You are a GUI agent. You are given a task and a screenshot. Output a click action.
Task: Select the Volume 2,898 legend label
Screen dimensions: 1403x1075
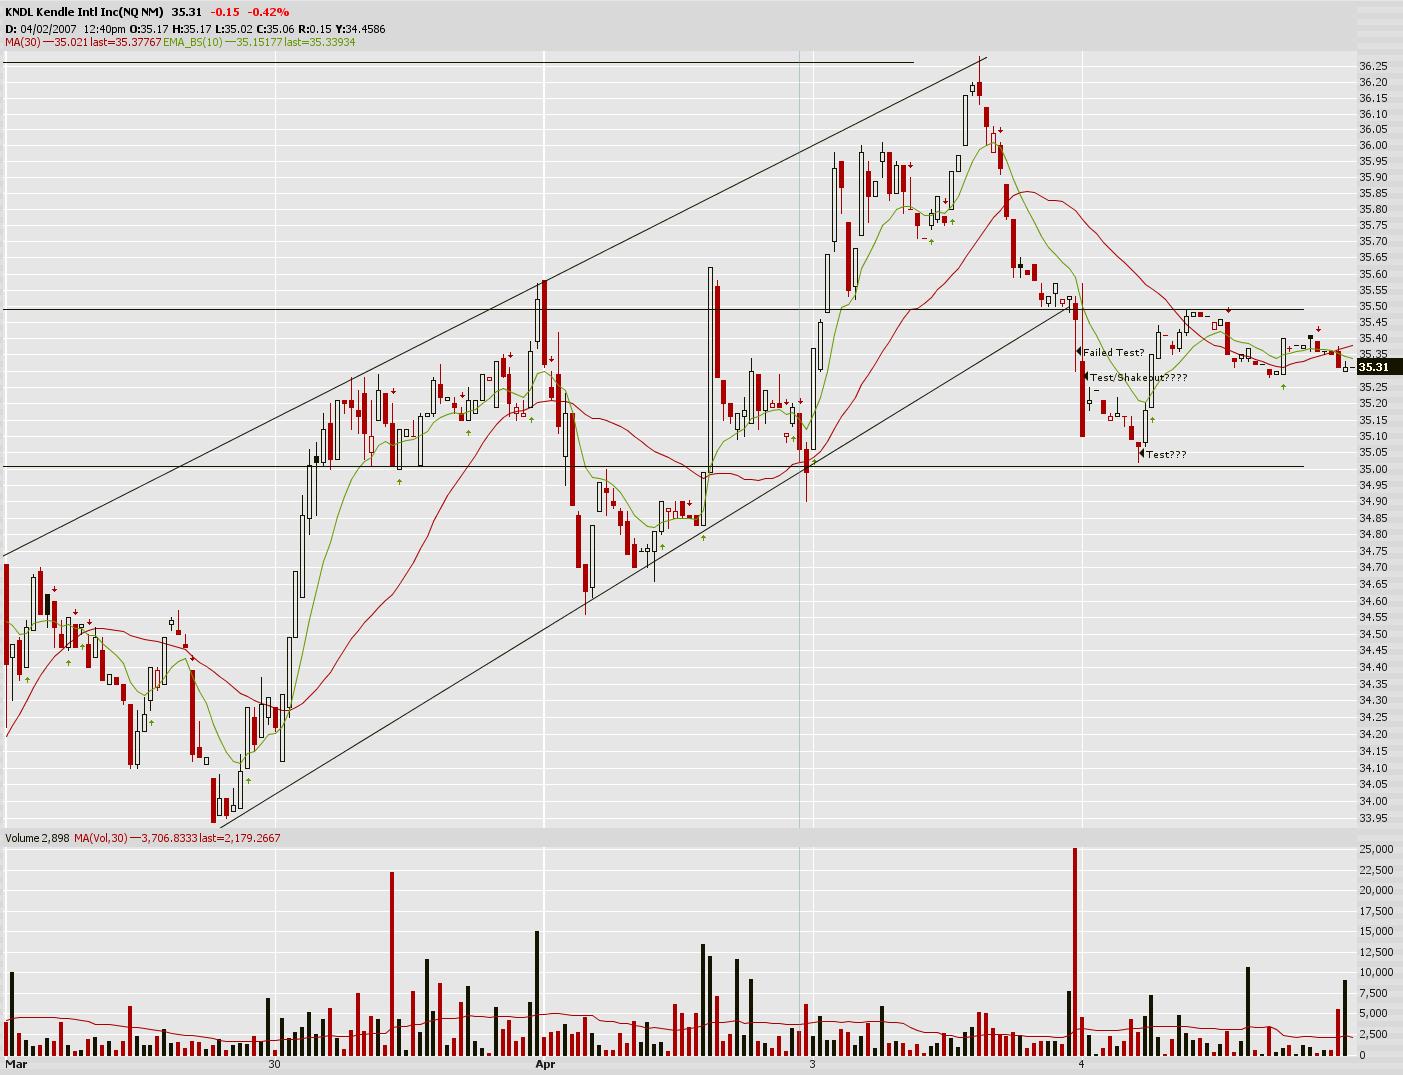(37, 838)
